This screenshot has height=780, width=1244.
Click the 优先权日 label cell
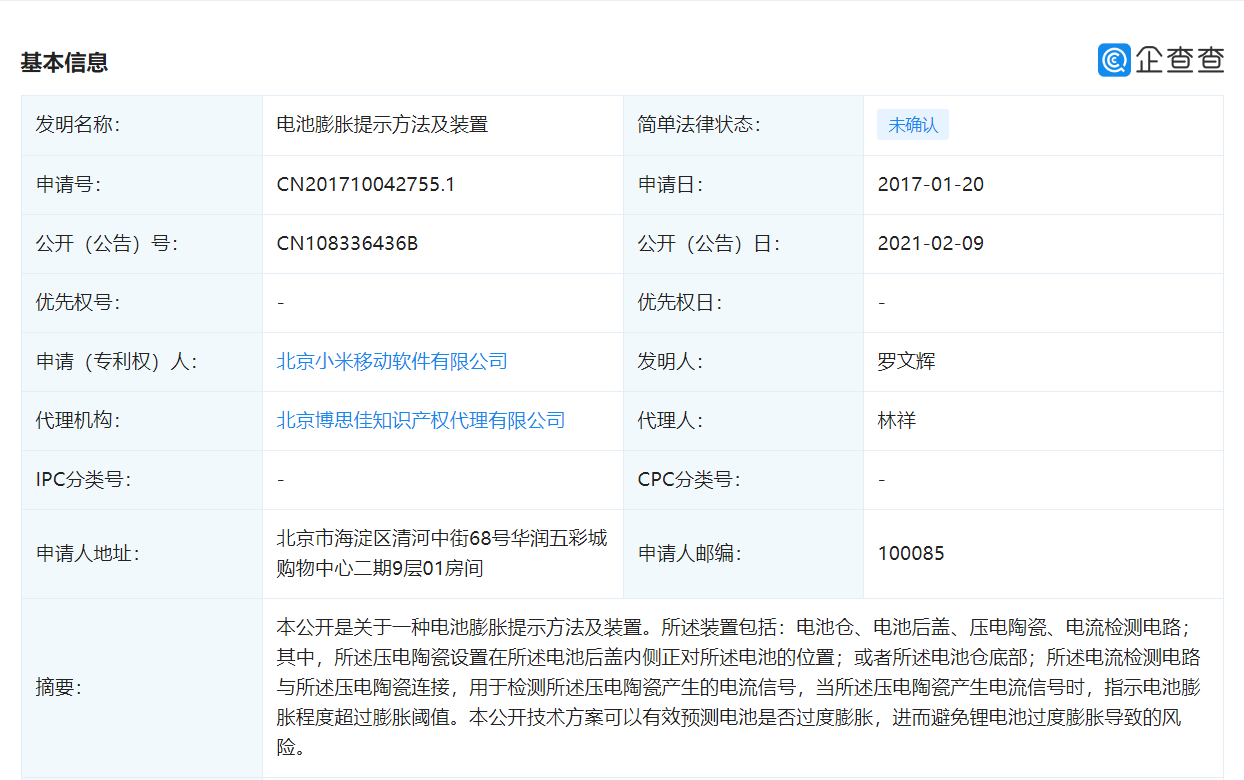point(743,303)
